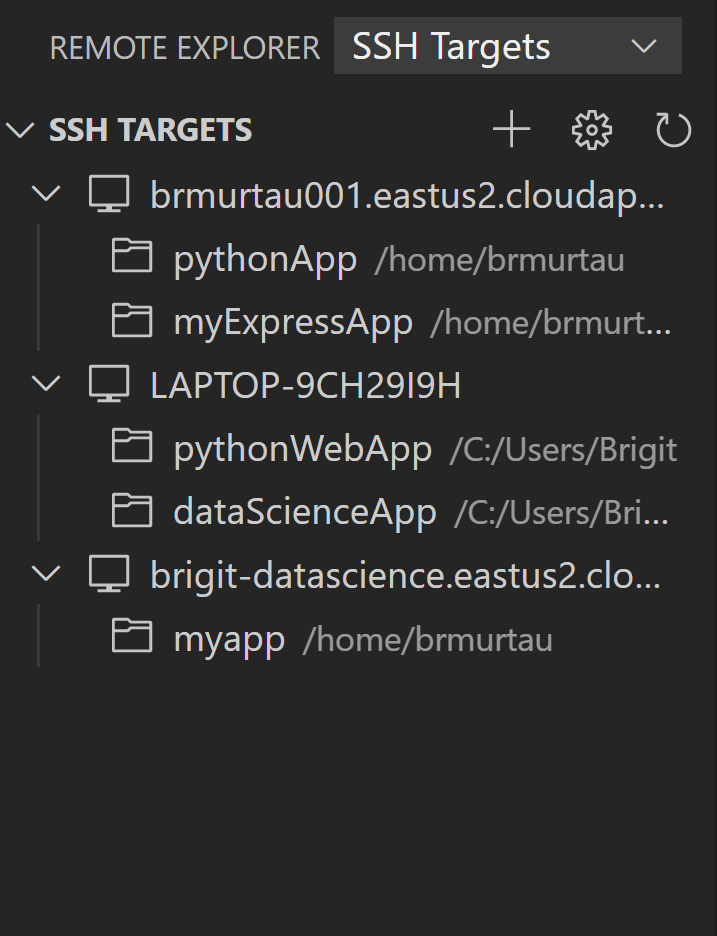Select the myapp folder under brigit-datascience
717x936 pixels.
pos(229,637)
